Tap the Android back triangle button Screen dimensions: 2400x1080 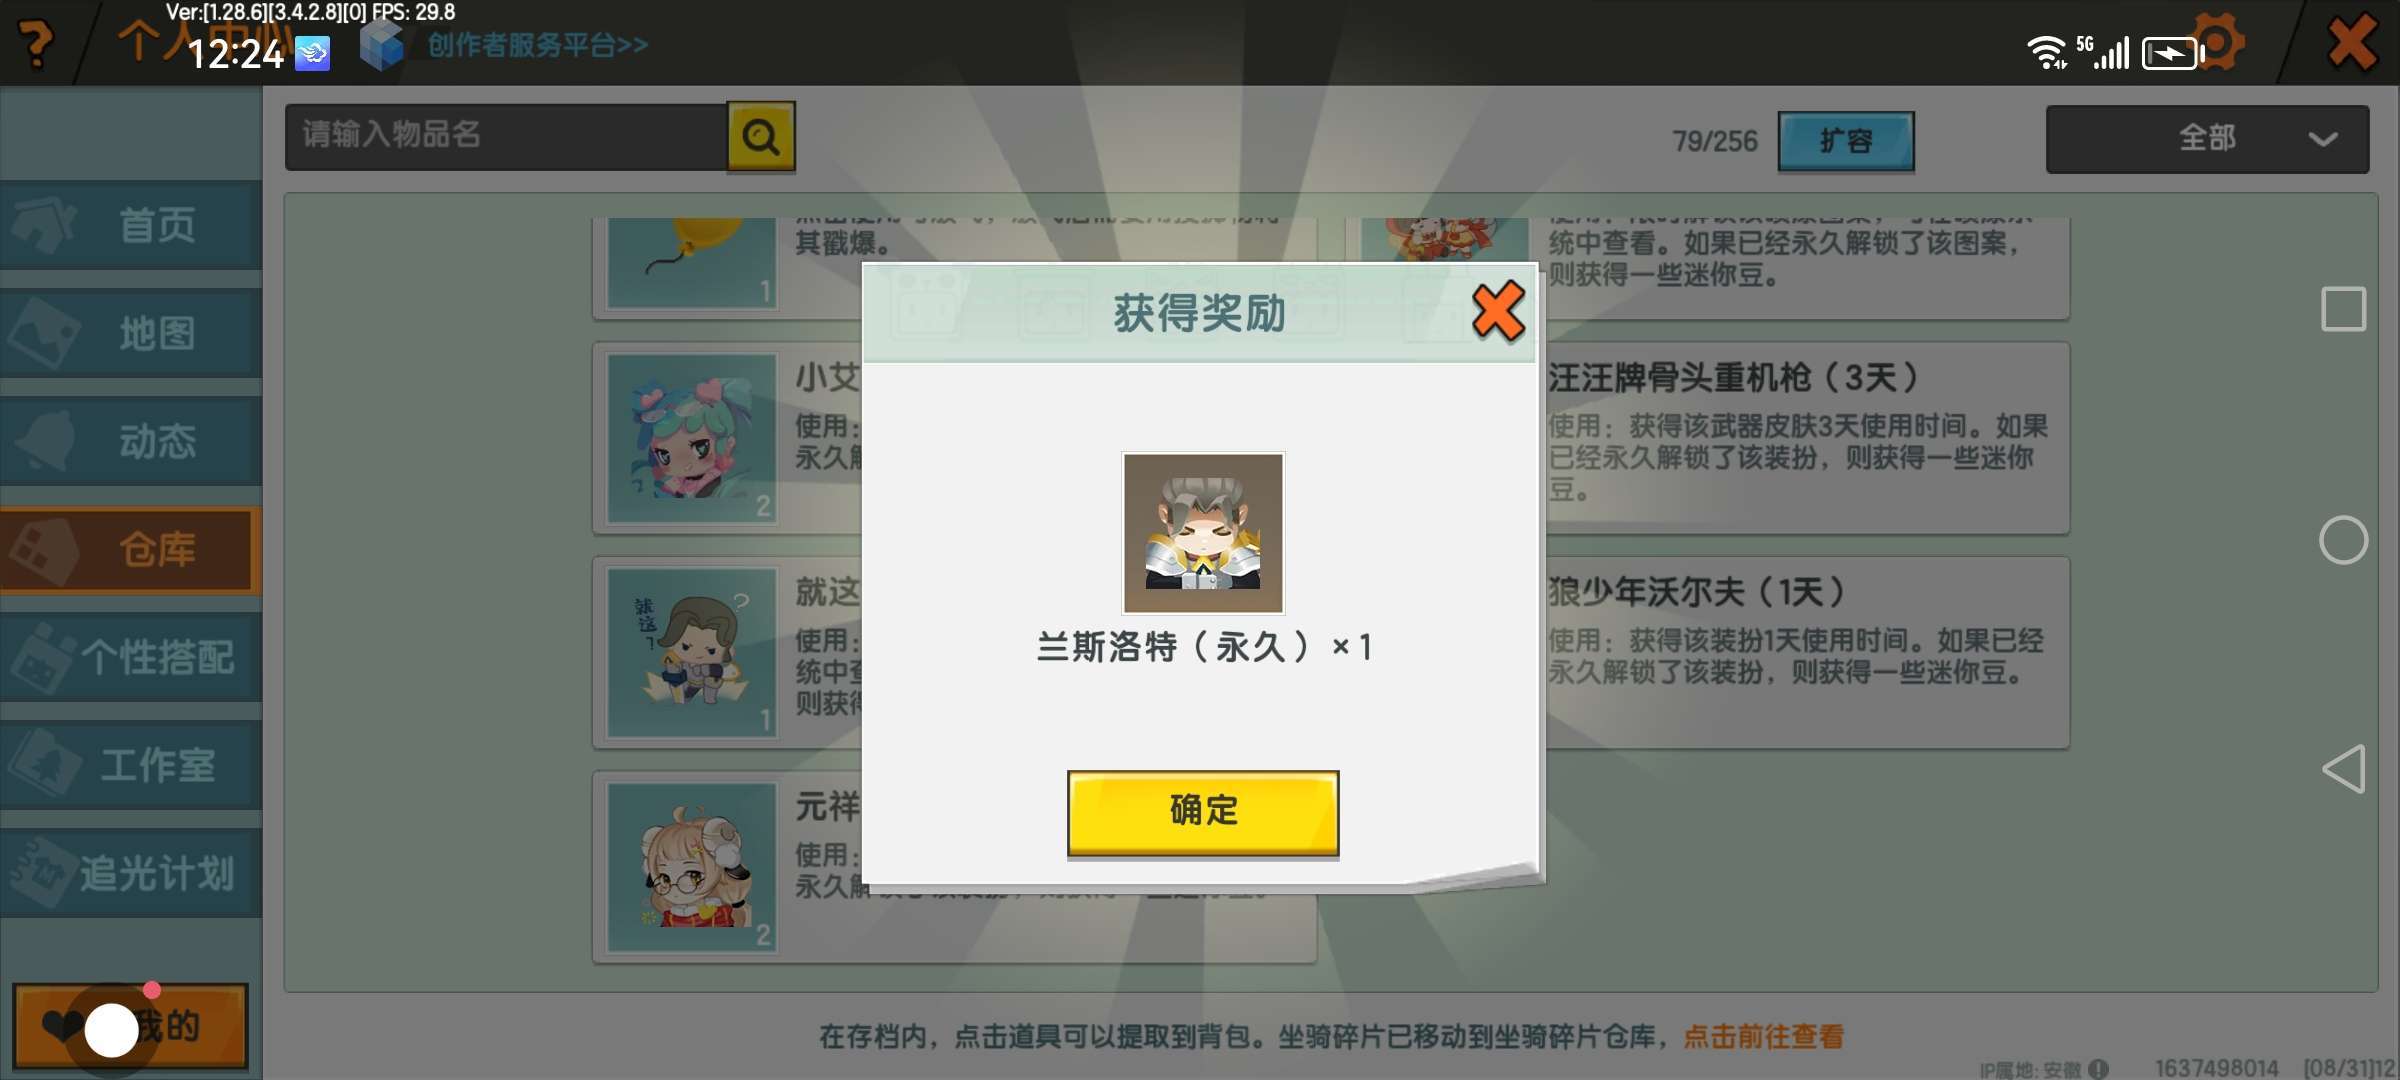tap(2343, 768)
